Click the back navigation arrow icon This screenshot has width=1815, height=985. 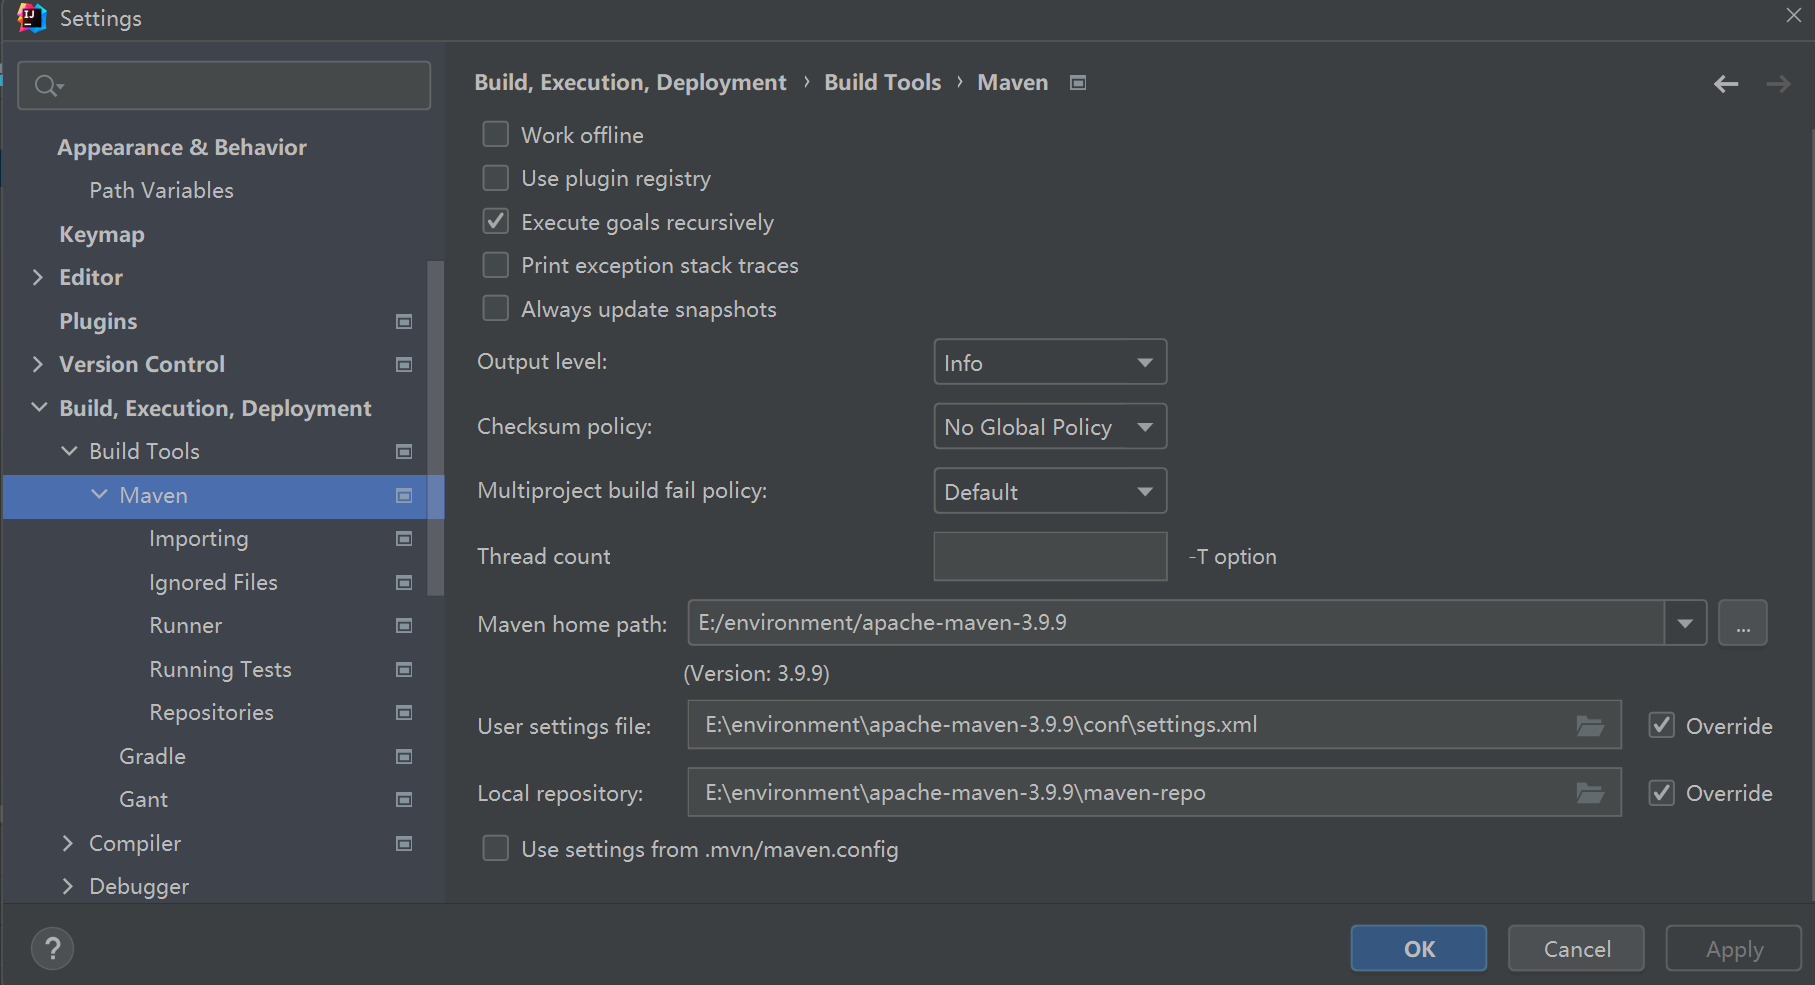(x=1725, y=84)
